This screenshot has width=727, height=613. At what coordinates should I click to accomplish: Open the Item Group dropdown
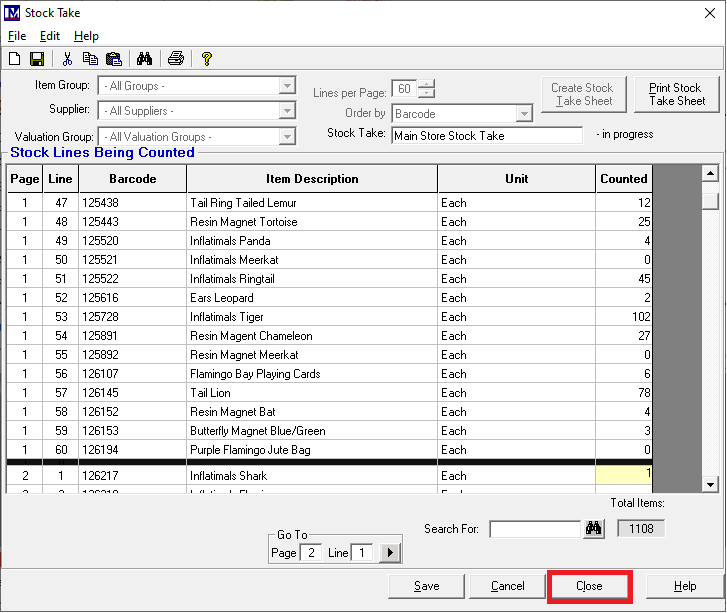[x=287, y=86]
